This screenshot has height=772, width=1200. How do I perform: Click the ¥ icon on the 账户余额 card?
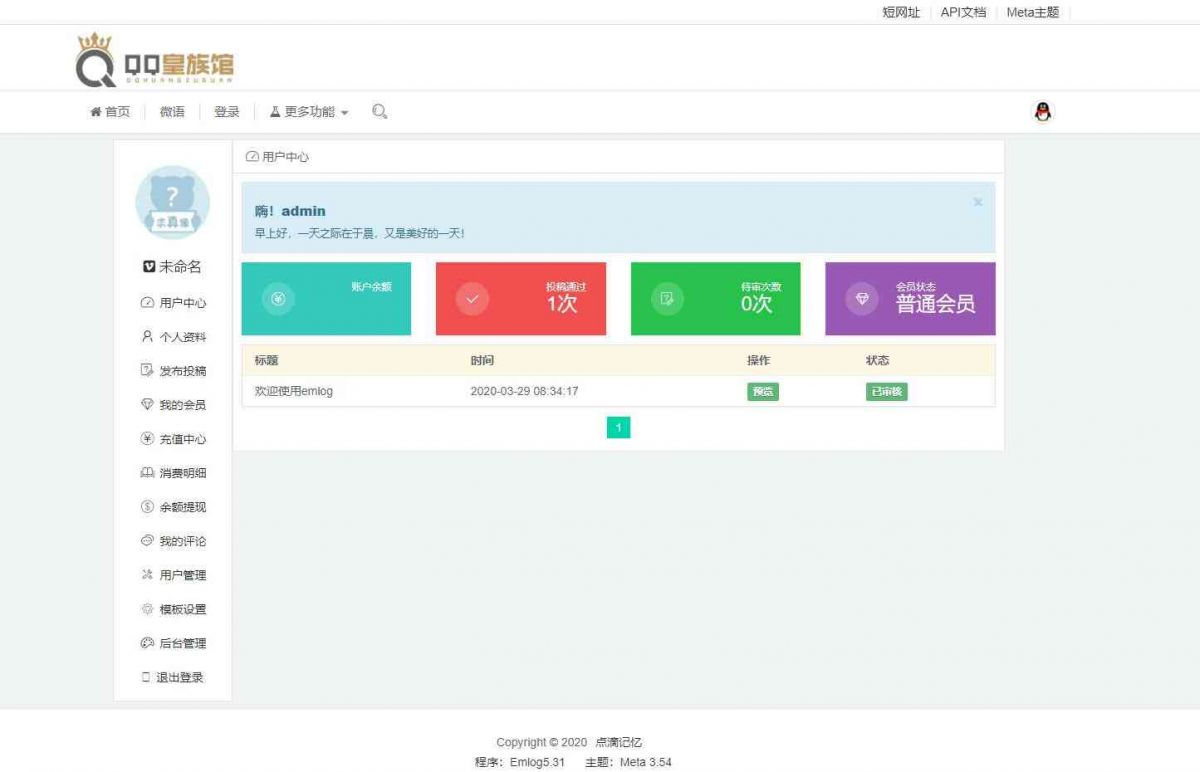278,298
